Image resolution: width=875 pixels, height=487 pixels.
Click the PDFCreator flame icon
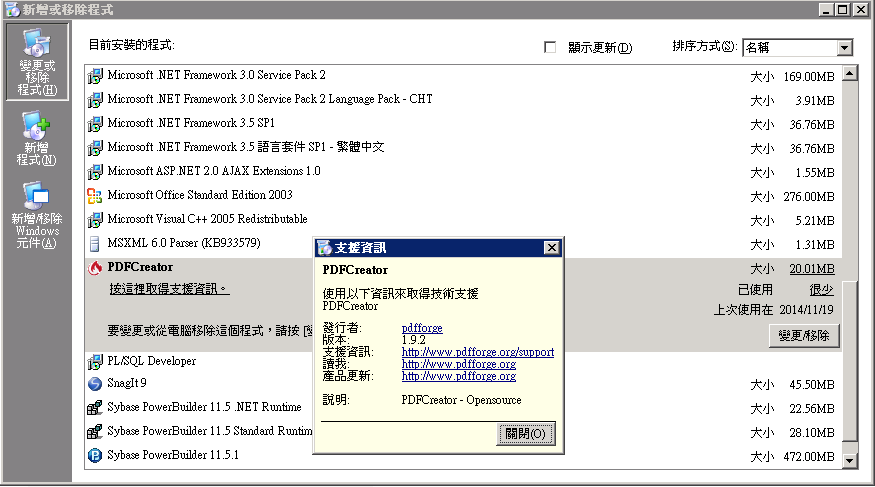pos(95,268)
